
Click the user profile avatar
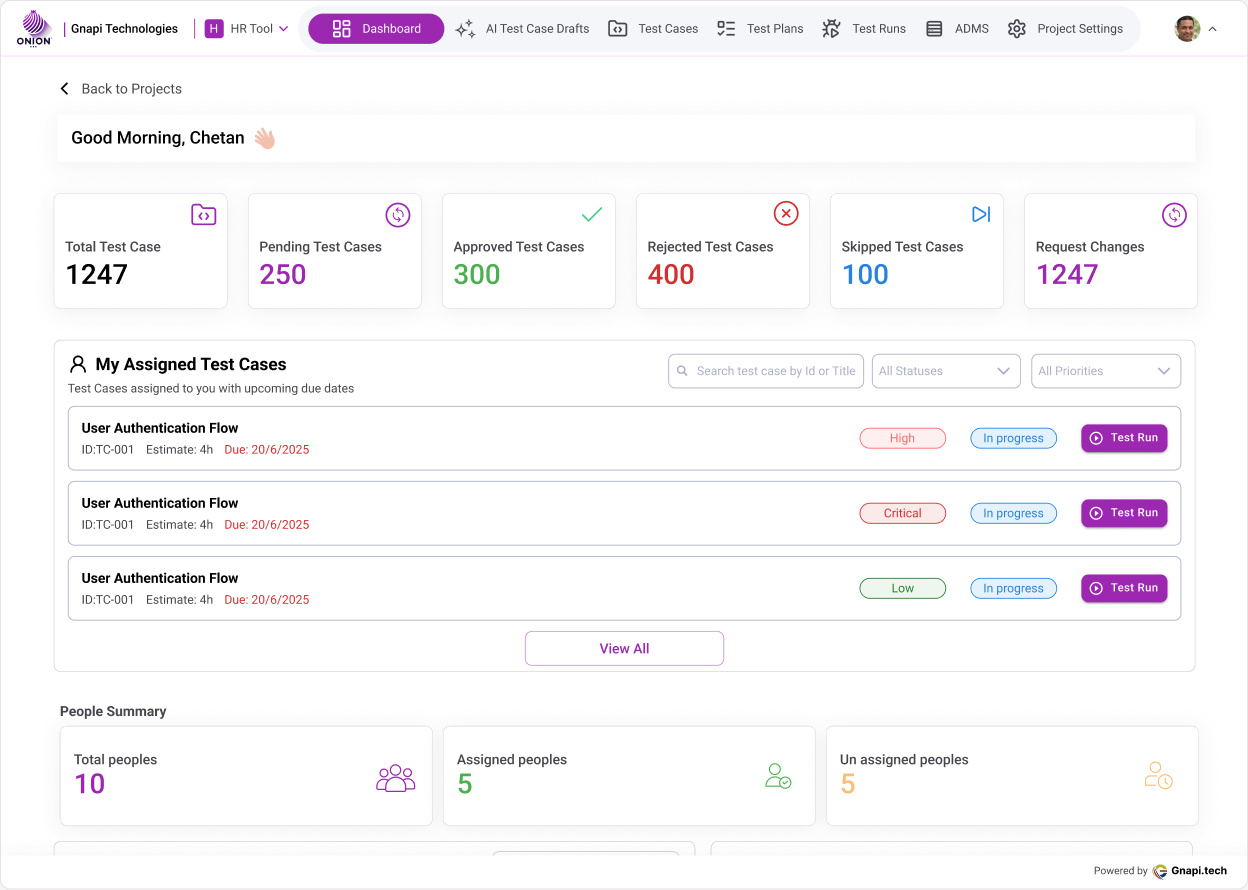[1187, 29]
